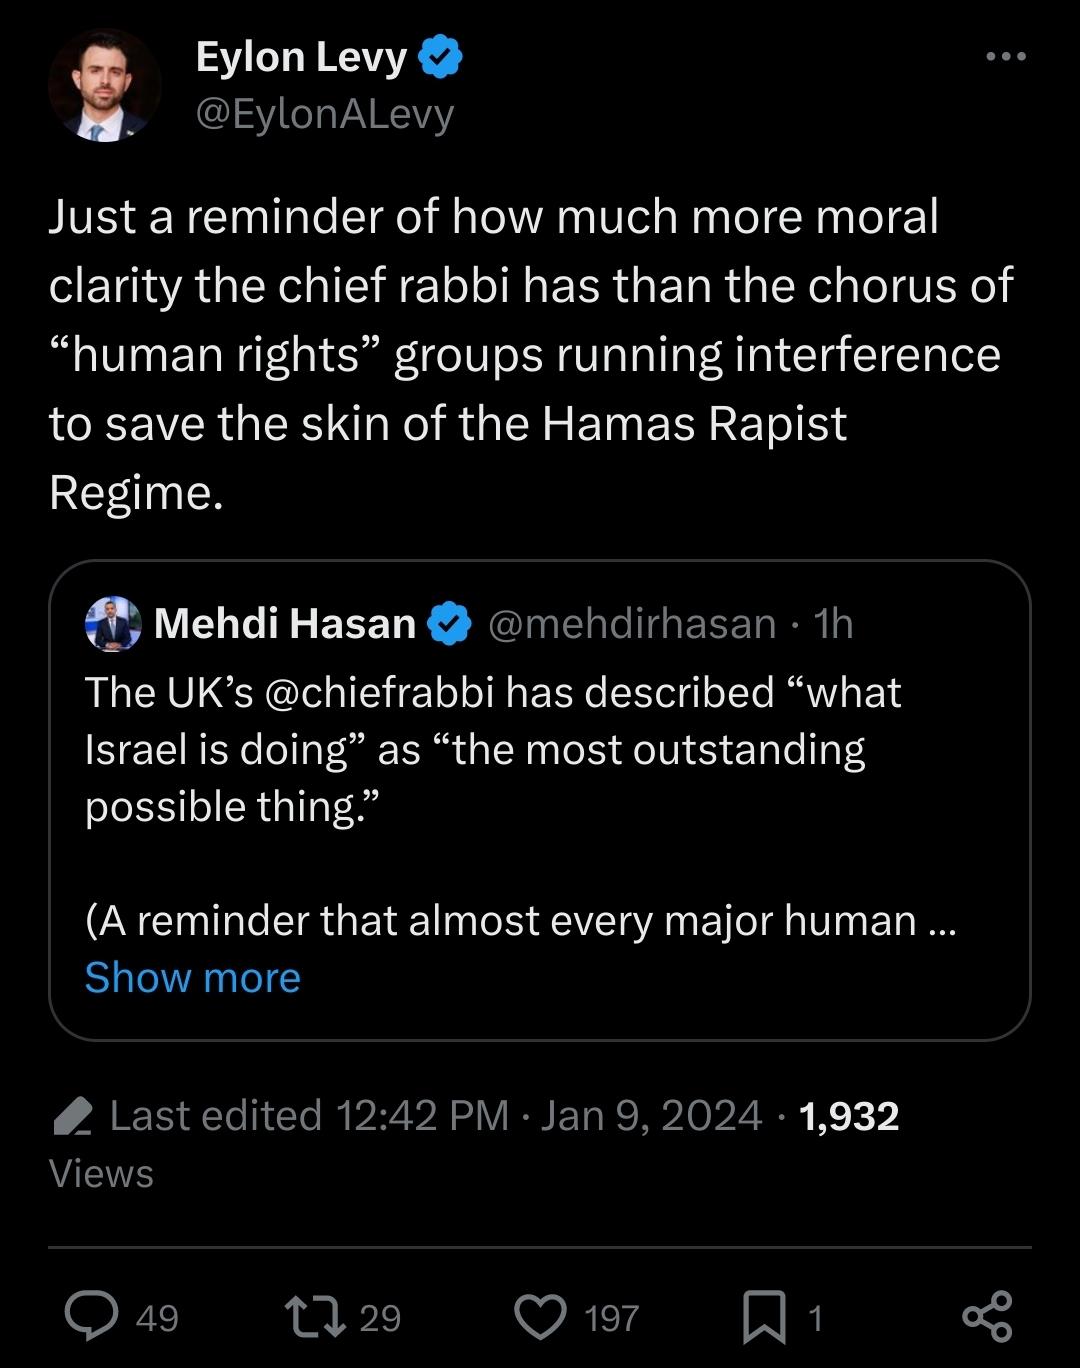The width and height of the screenshot is (1080, 1368).
Task: Click Eylon Levy's blue verified badge
Action: coord(439,57)
